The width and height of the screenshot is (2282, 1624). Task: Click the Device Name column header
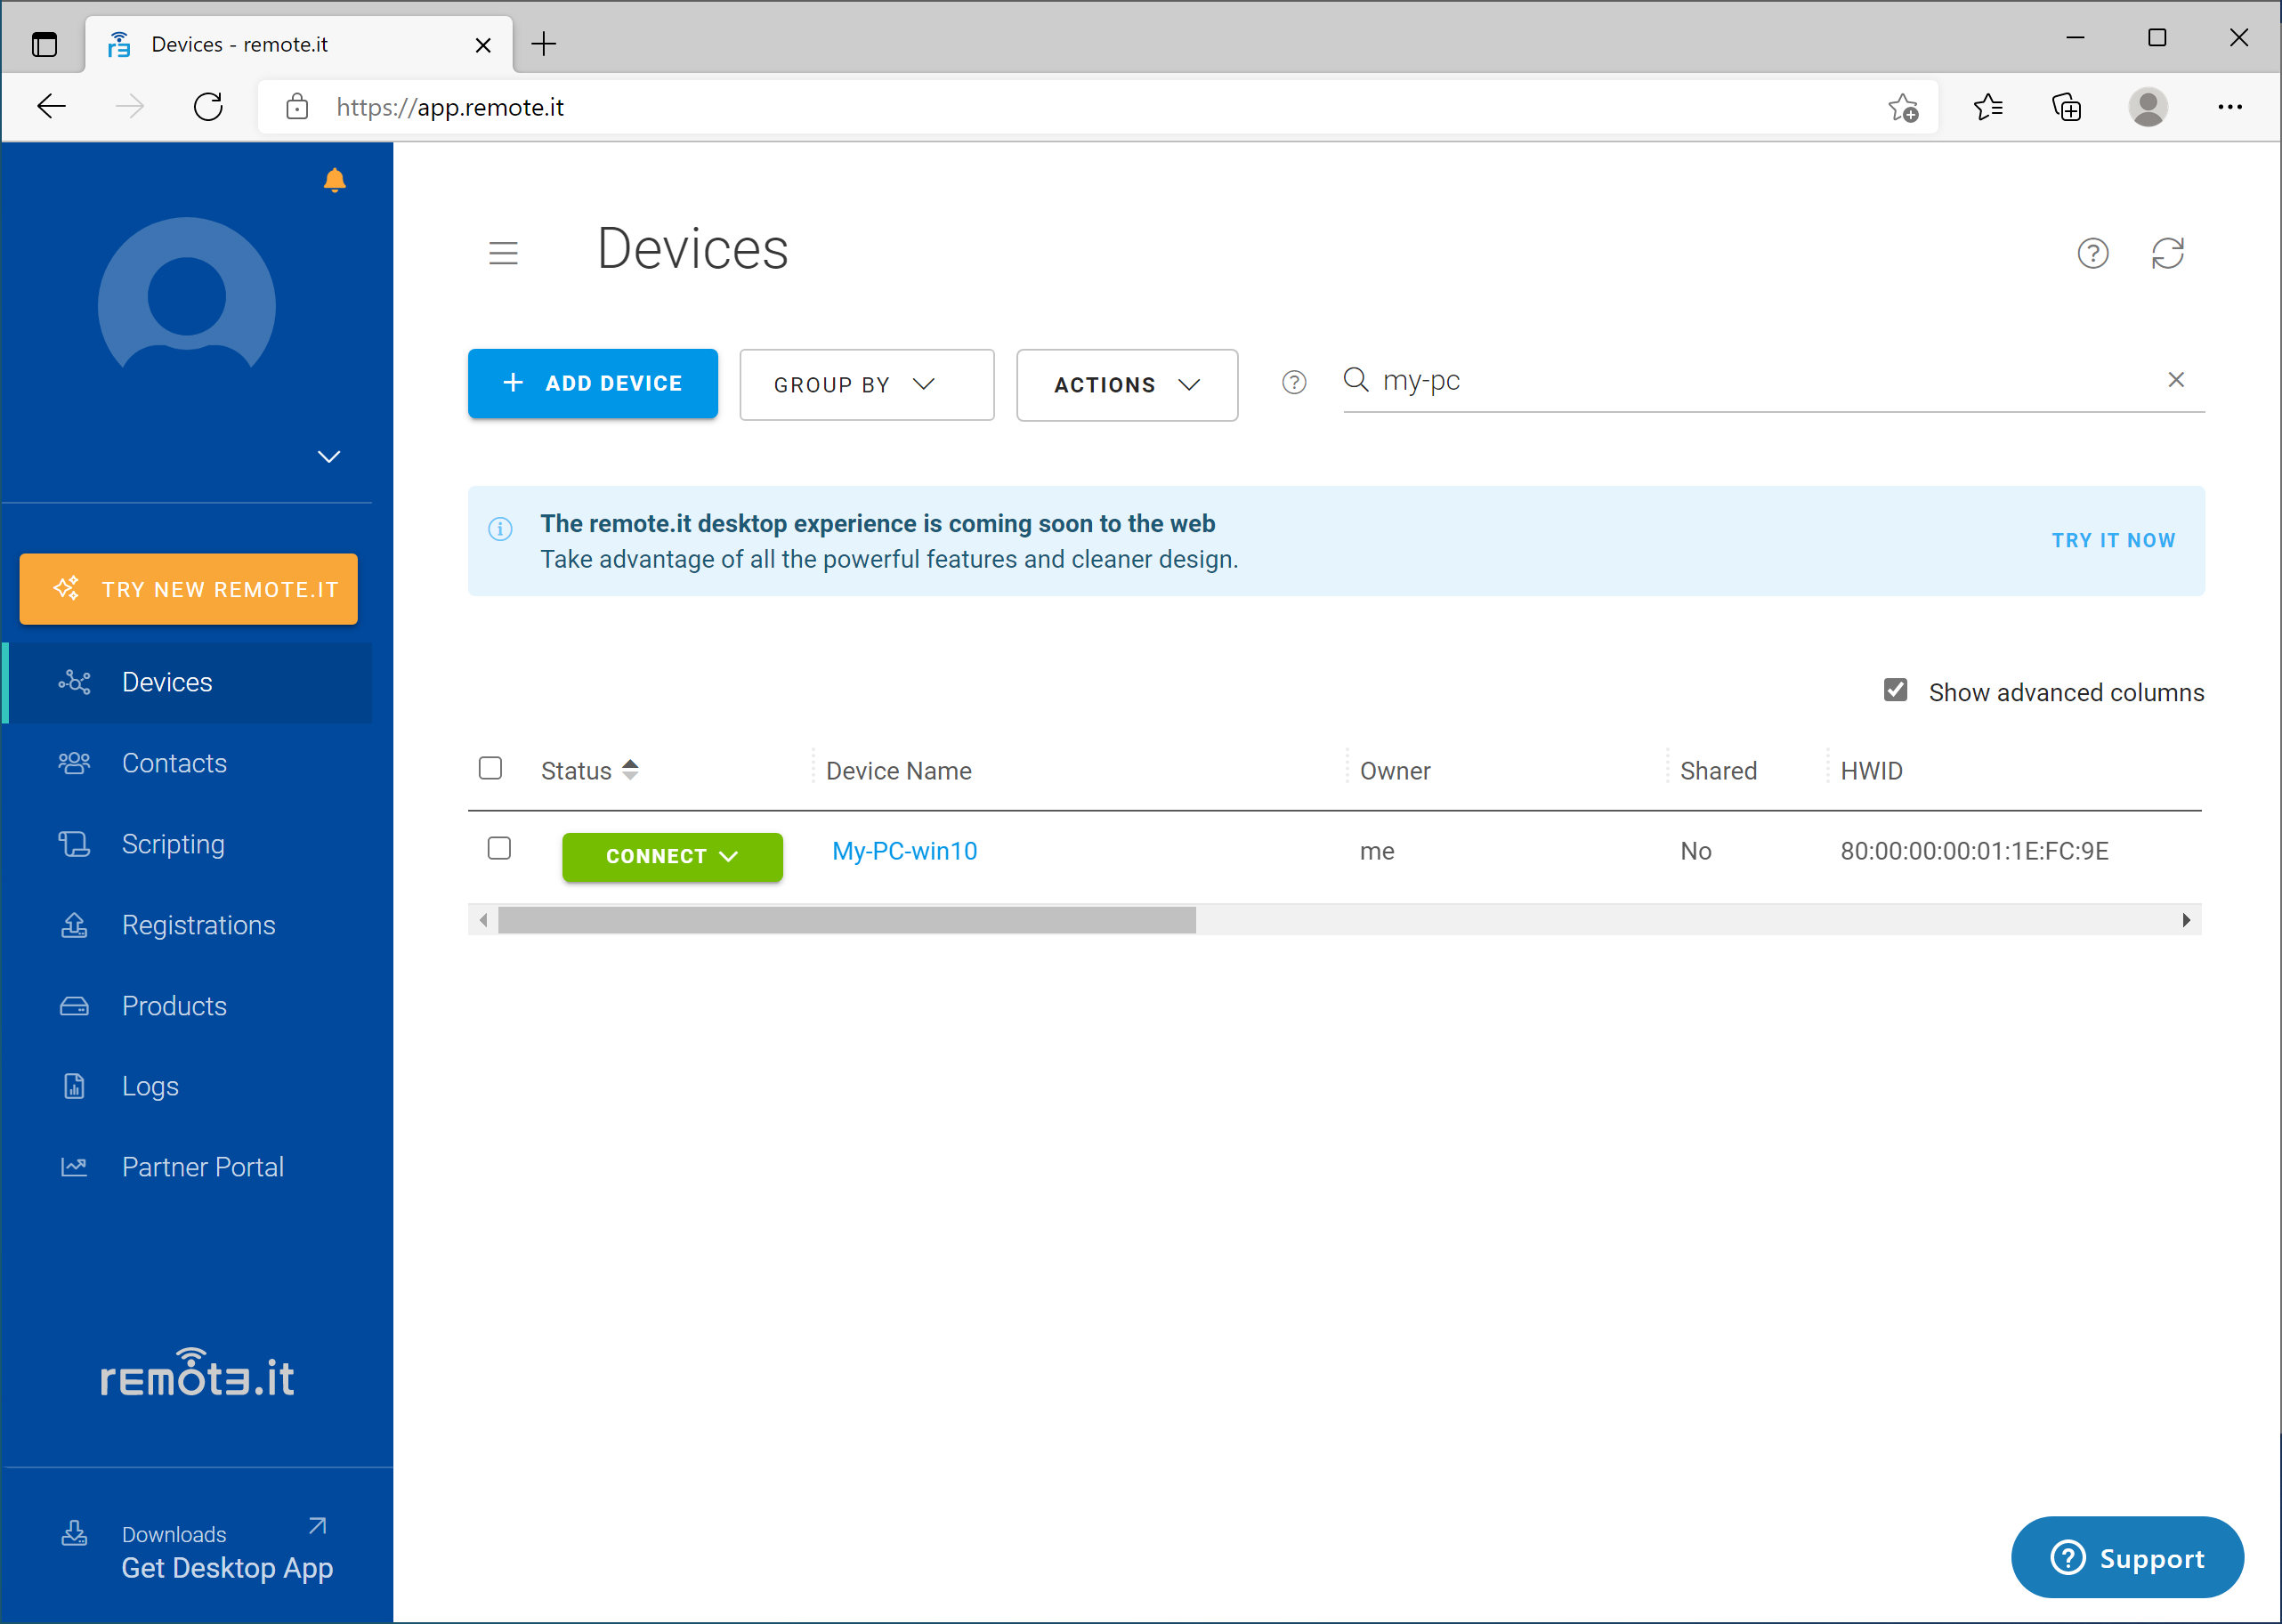(x=898, y=771)
